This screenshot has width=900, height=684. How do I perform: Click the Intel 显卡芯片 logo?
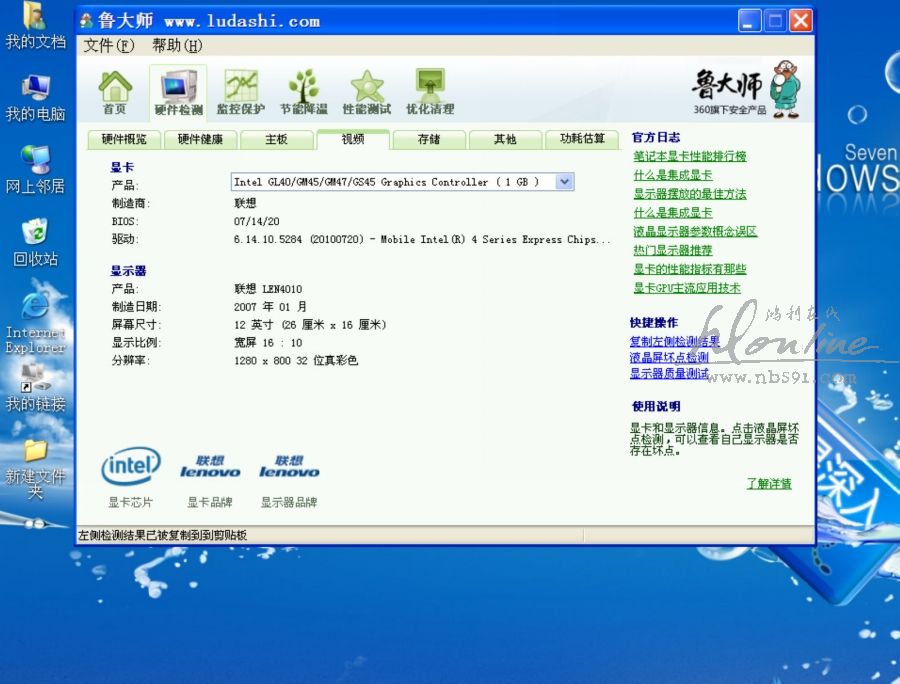[130, 467]
